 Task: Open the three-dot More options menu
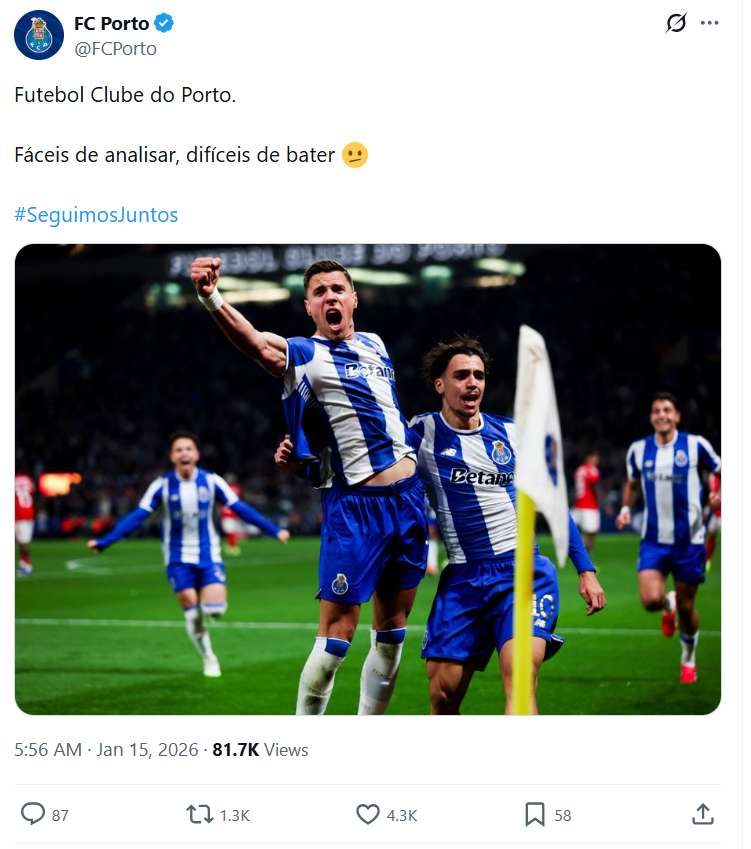(x=710, y=23)
